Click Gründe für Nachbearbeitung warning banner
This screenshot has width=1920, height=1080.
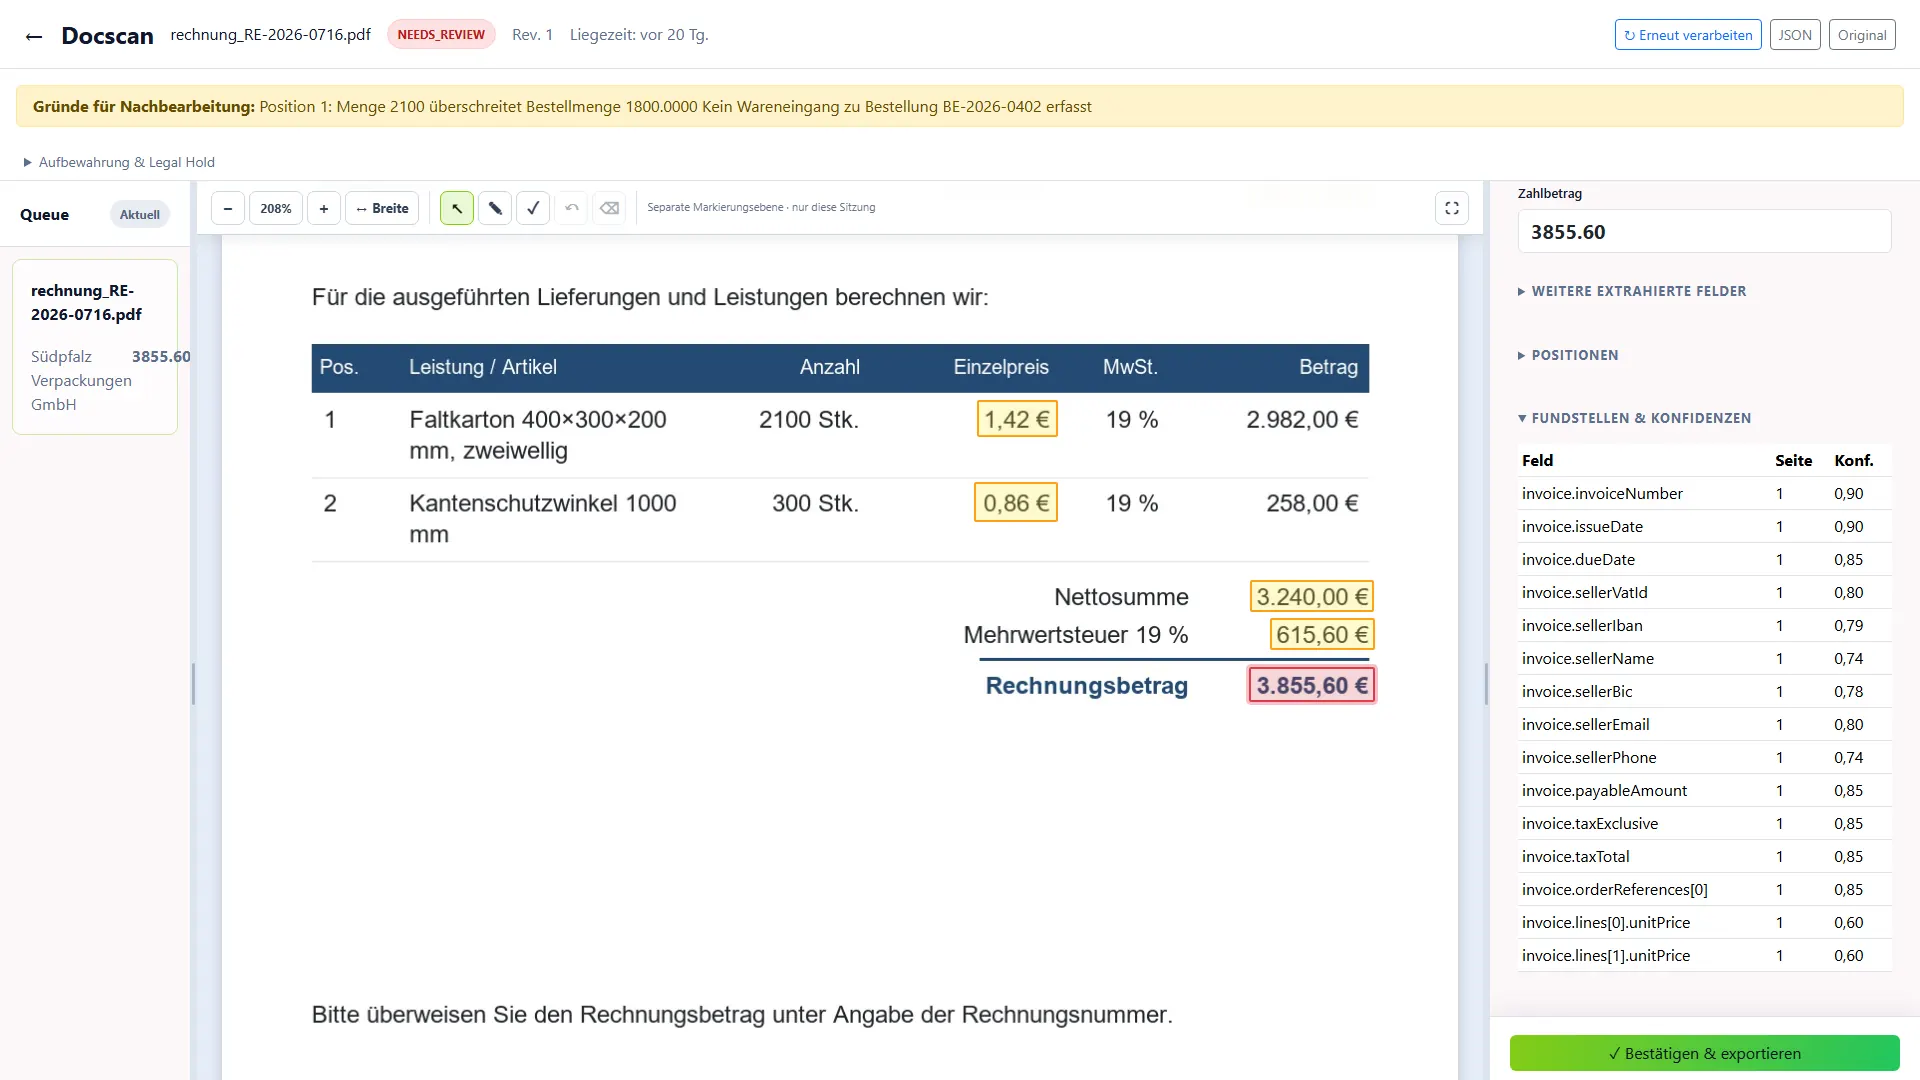tap(960, 106)
